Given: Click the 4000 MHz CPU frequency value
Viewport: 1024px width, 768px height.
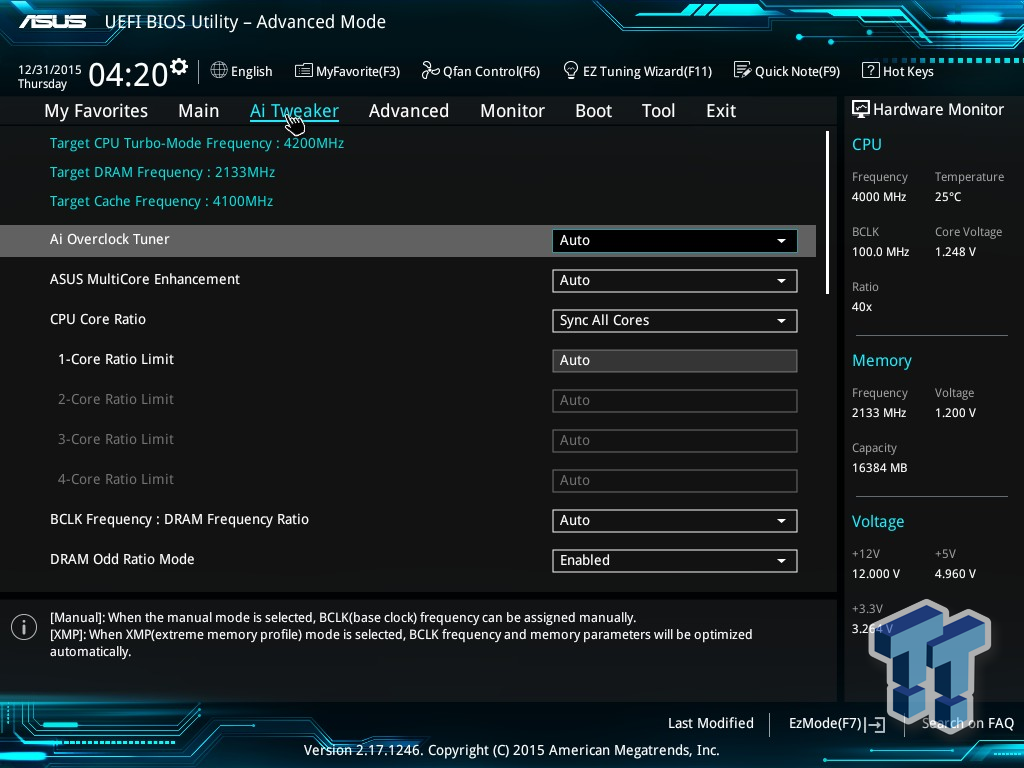Looking at the screenshot, I should (879, 197).
